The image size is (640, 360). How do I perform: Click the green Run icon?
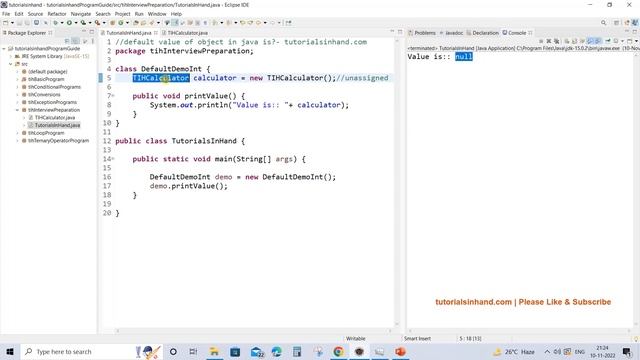pos(69,23)
